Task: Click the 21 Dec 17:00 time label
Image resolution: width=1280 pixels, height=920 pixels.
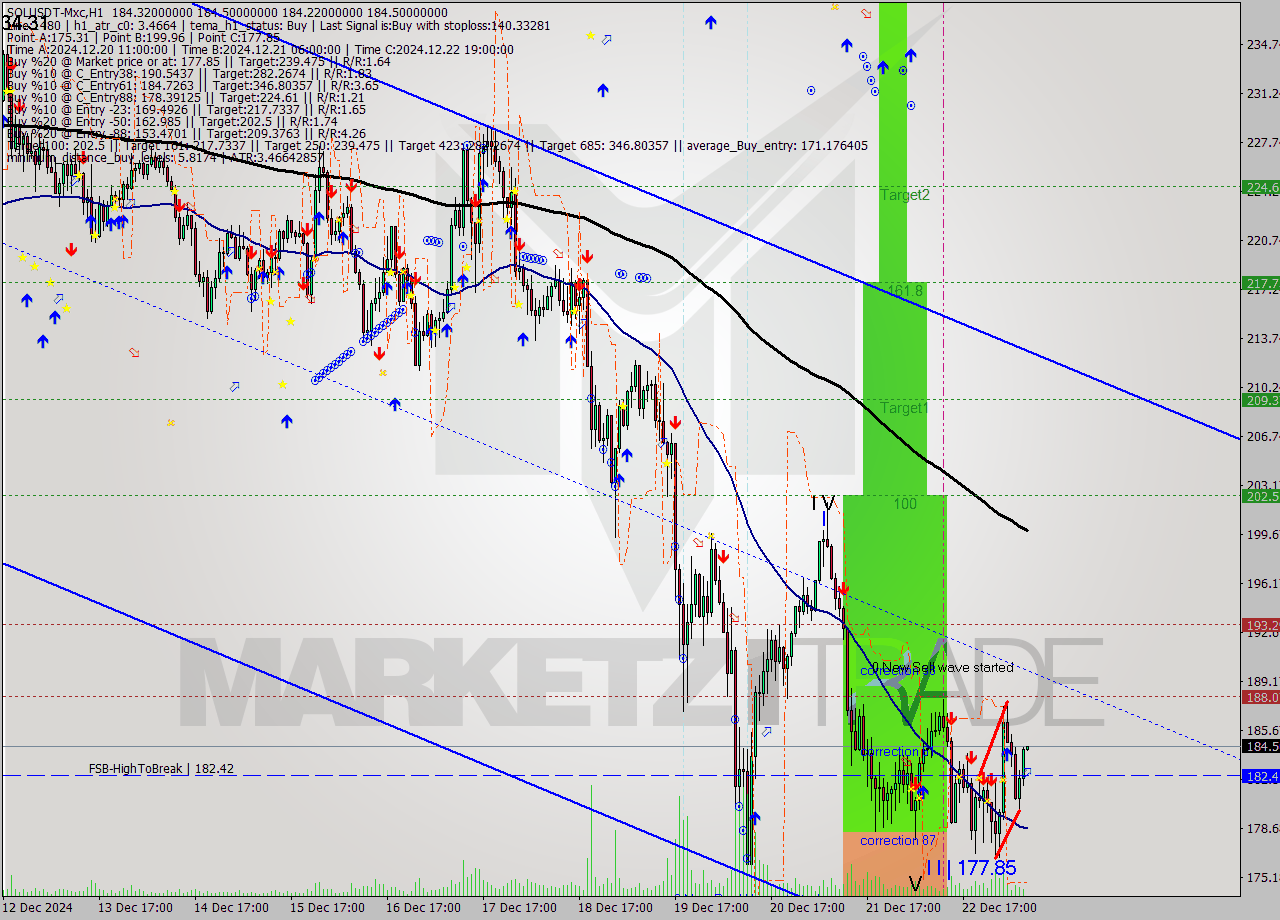Action: [904, 908]
